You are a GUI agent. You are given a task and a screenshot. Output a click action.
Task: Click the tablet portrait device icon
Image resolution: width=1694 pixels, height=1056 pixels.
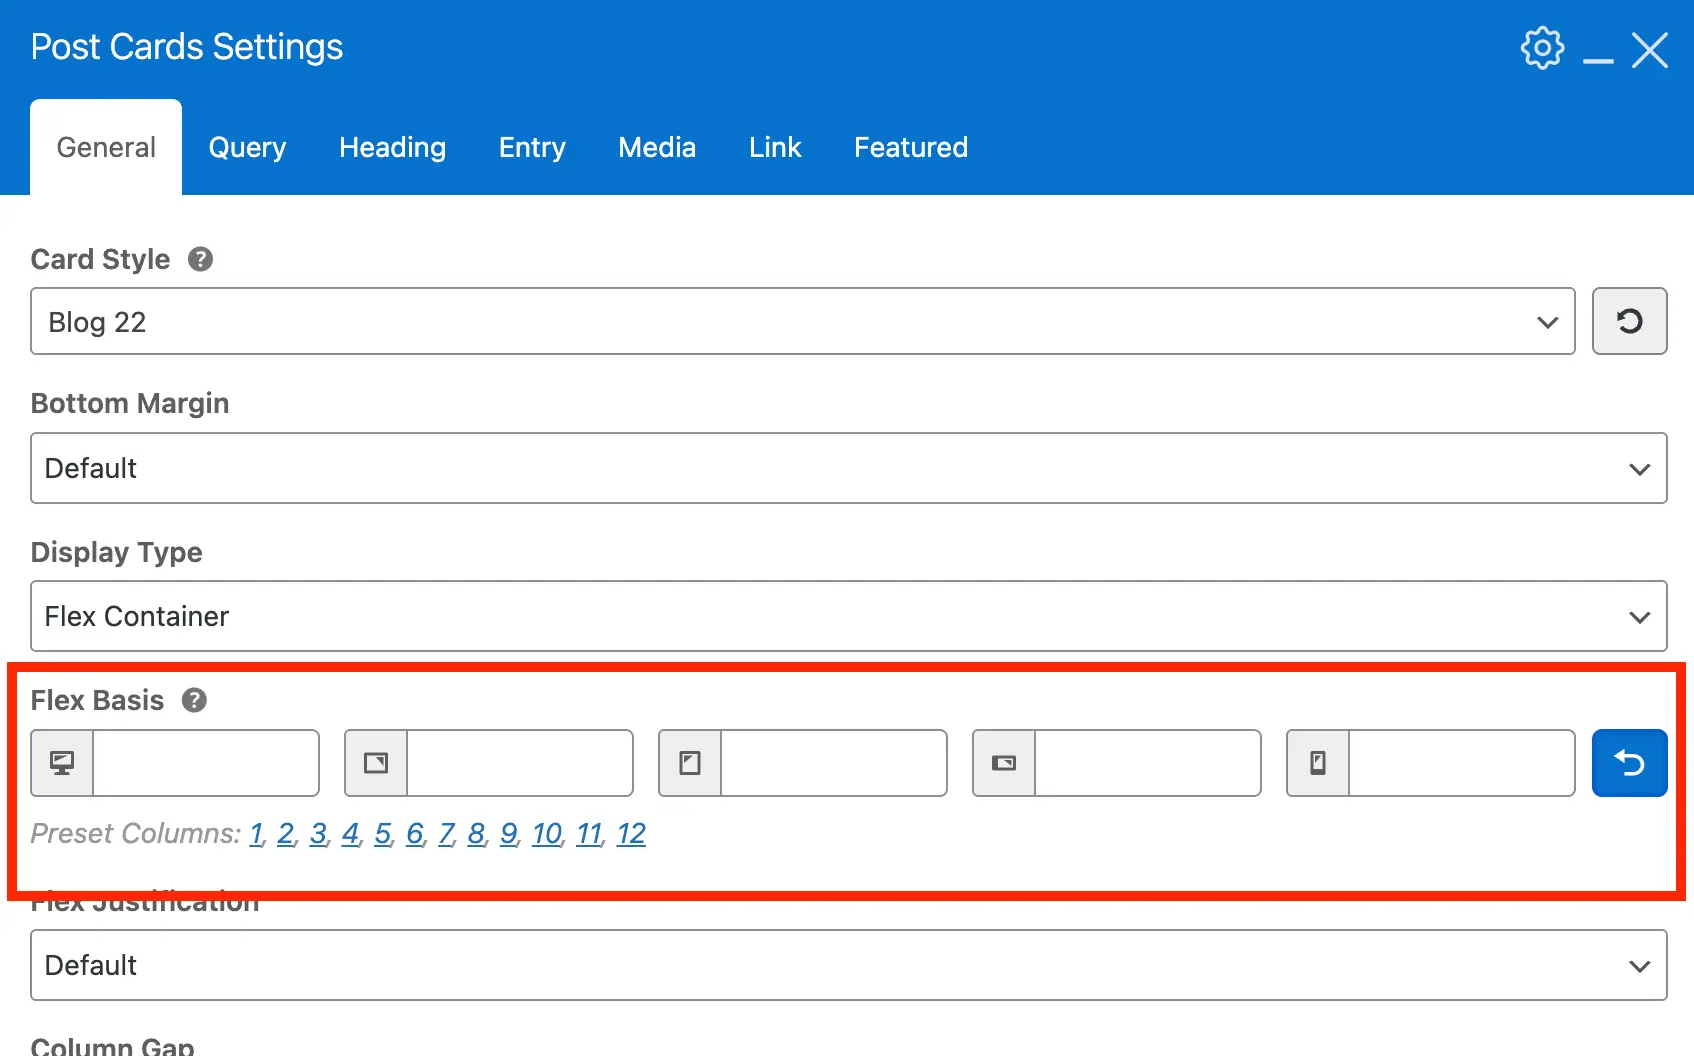click(690, 763)
